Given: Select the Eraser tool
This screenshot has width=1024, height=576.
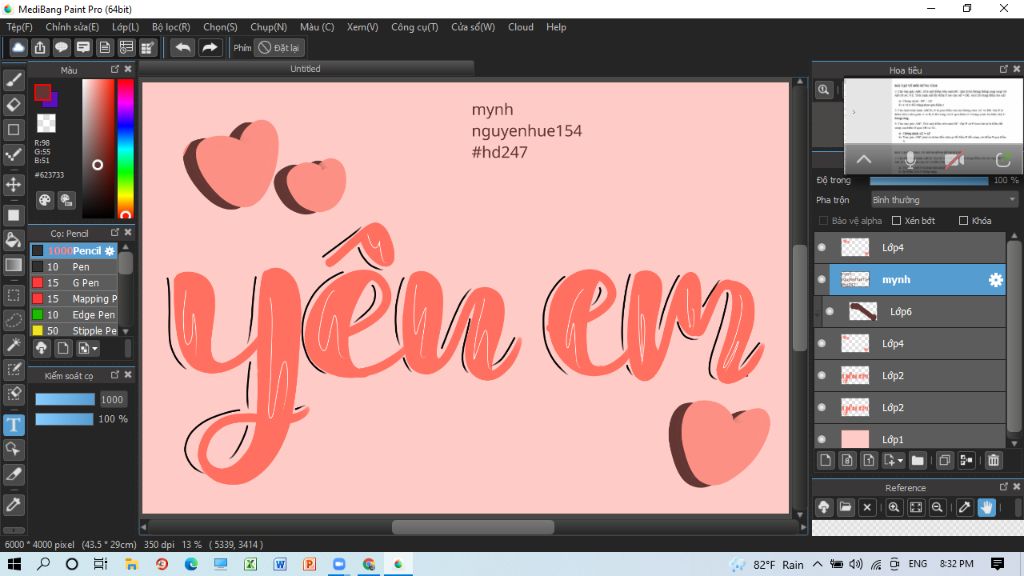Looking at the screenshot, I should tap(14, 104).
